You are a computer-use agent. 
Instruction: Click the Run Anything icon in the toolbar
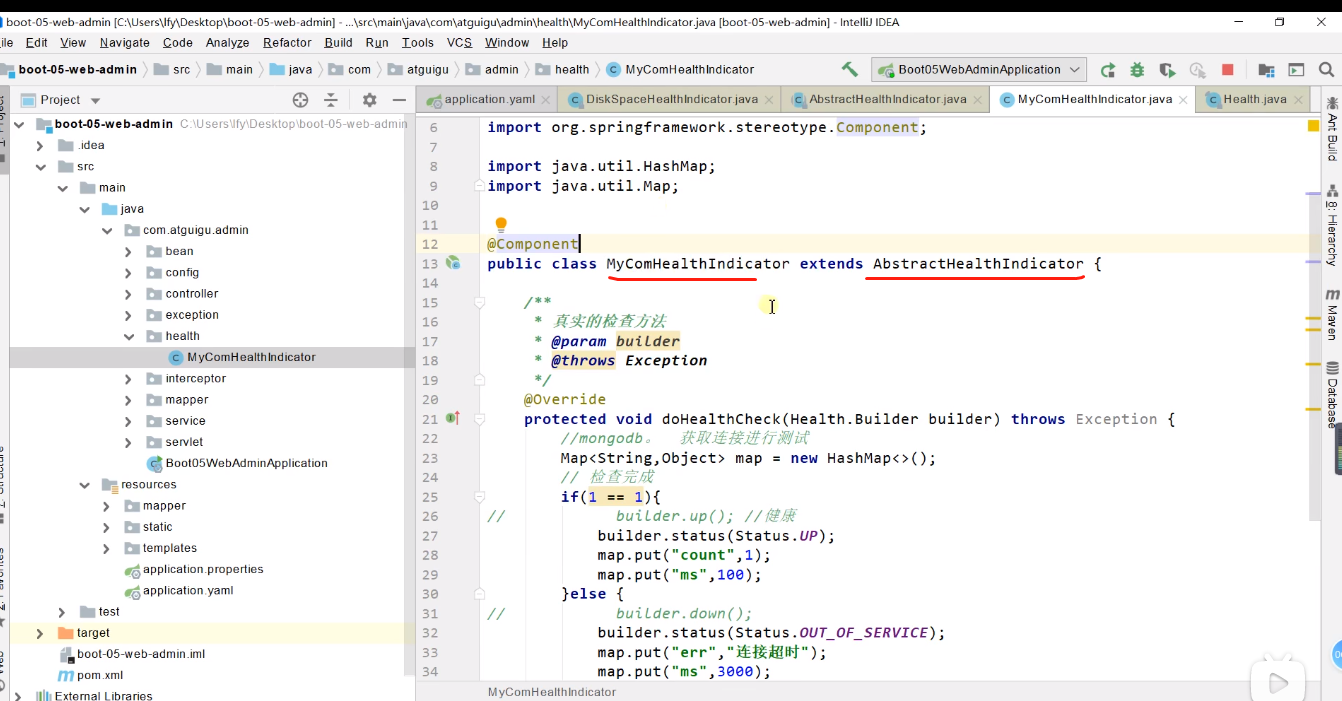point(1296,70)
